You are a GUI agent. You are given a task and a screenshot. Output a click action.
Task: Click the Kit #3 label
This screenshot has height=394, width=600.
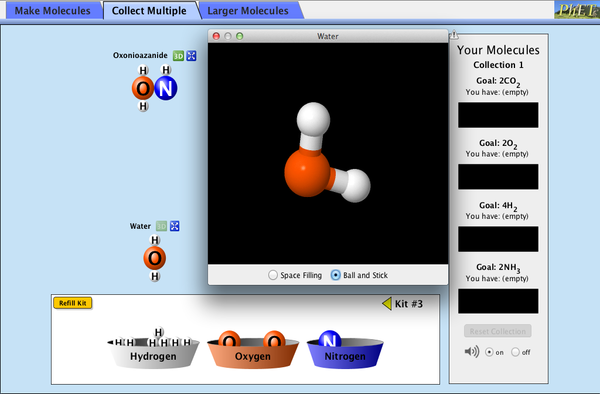(x=409, y=304)
